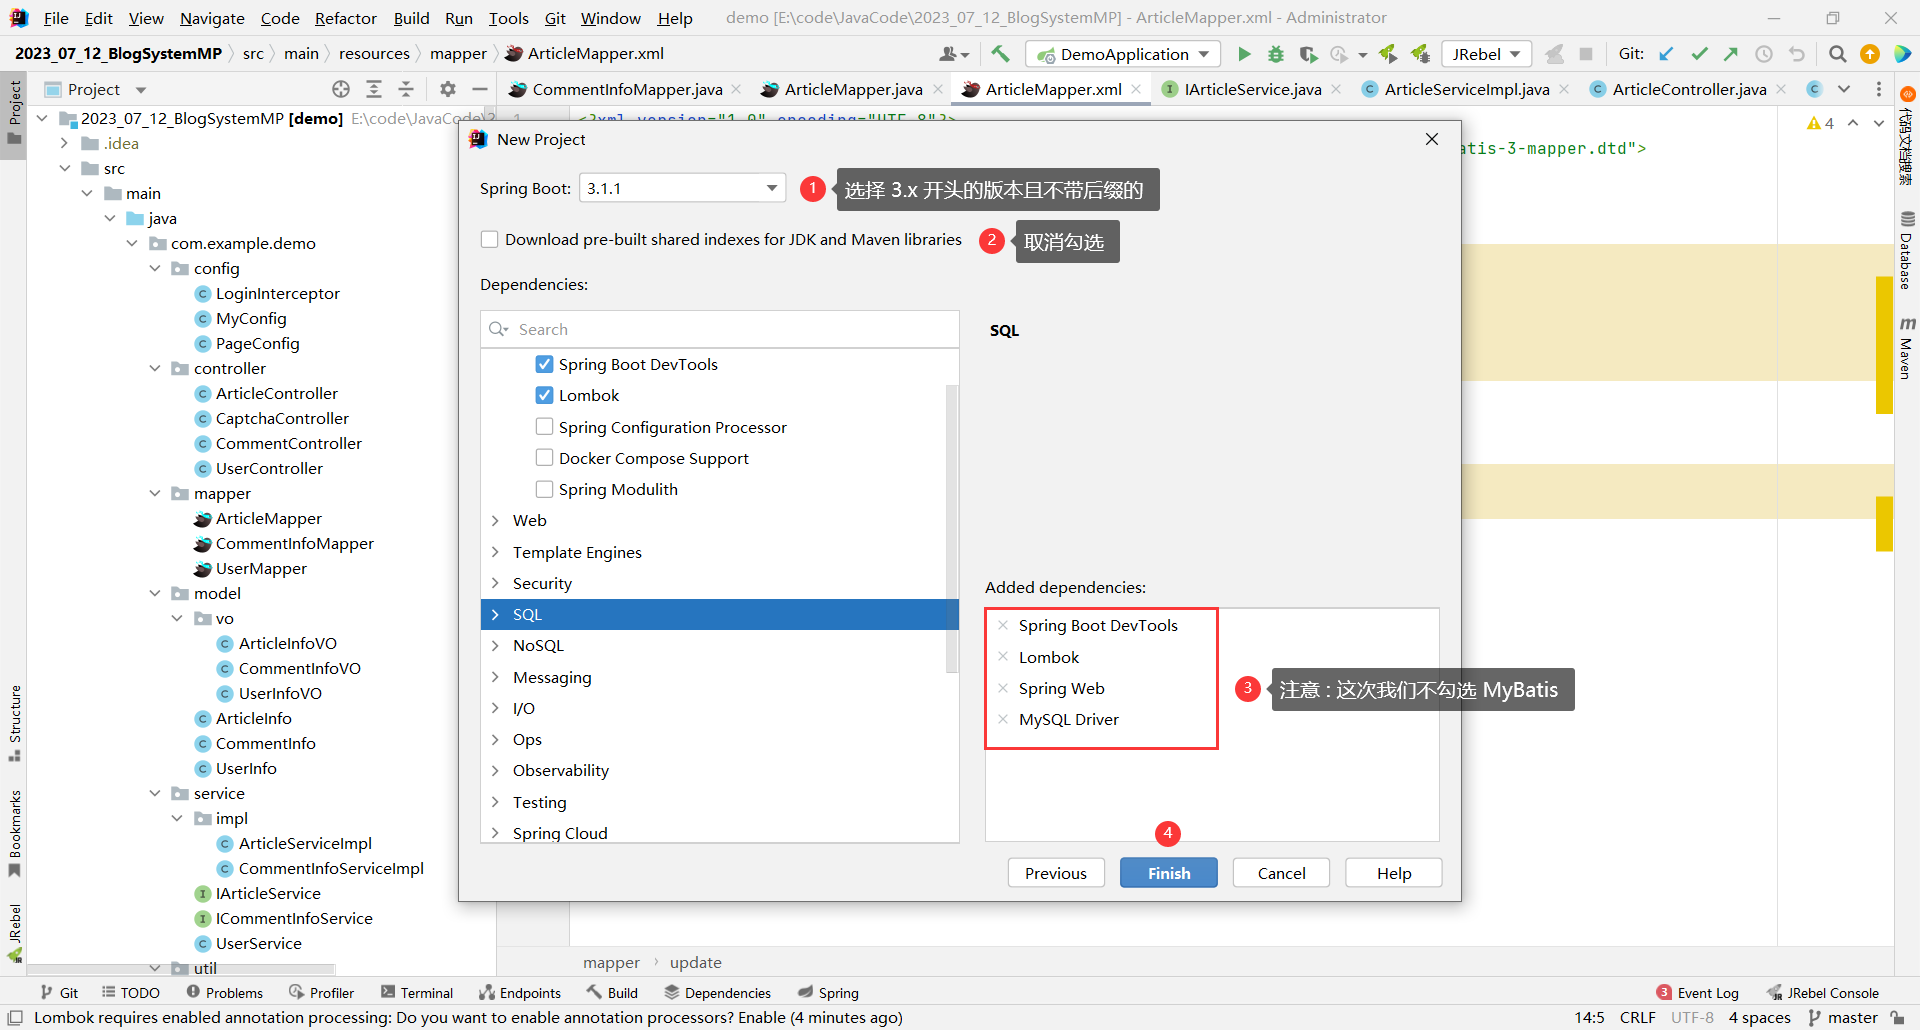This screenshot has height=1030, width=1920.
Task: Open Help for the New Project dialog
Action: pos(1394,873)
